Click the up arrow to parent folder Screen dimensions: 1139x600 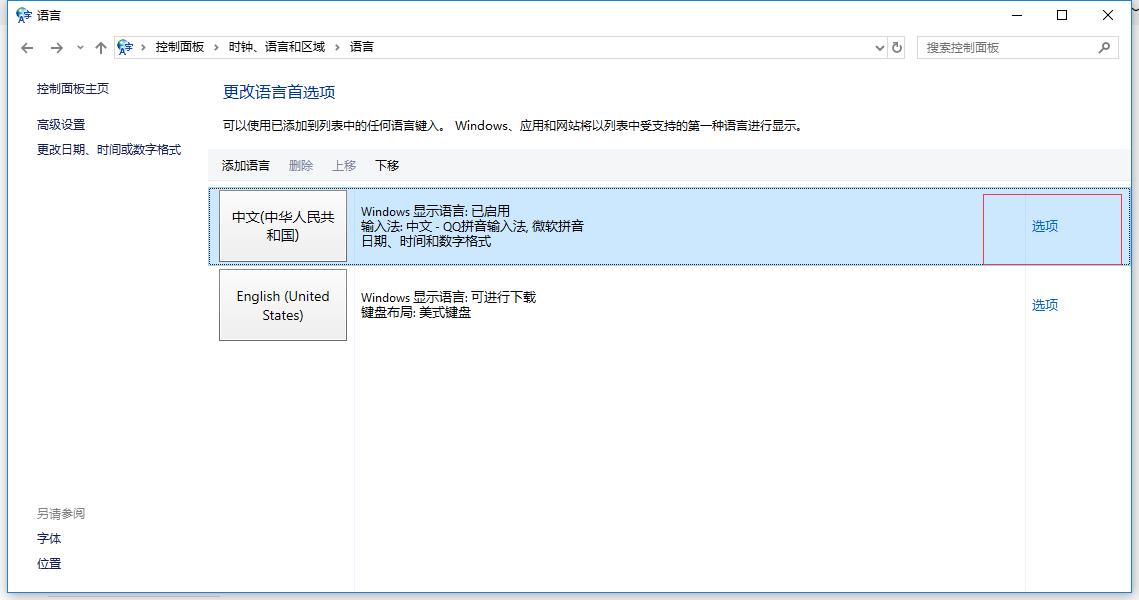[100, 46]
